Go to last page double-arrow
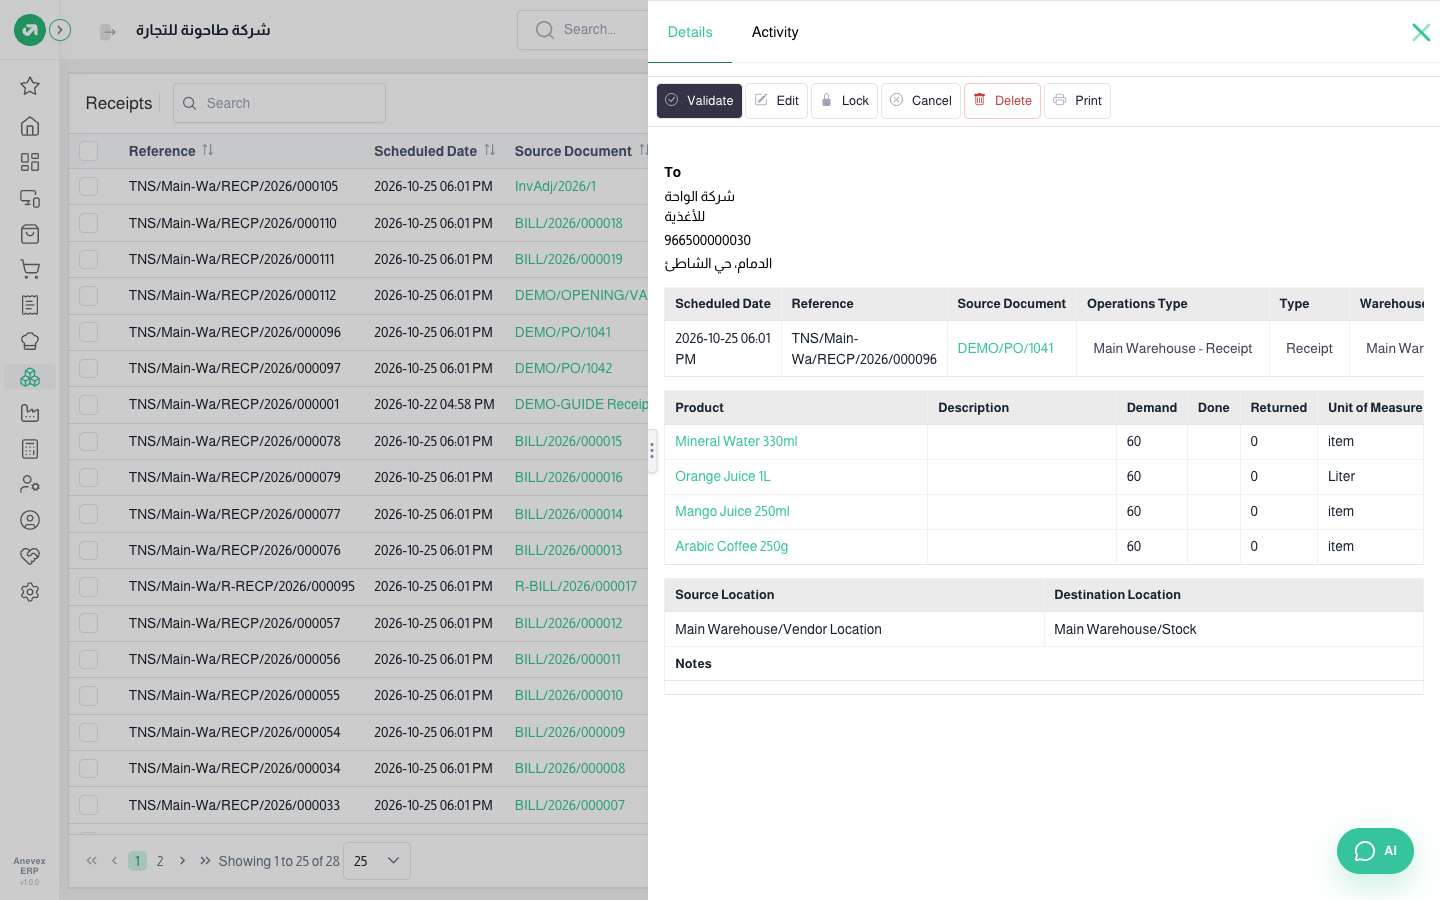This screenshot has height=900, width=1440. 205,860
